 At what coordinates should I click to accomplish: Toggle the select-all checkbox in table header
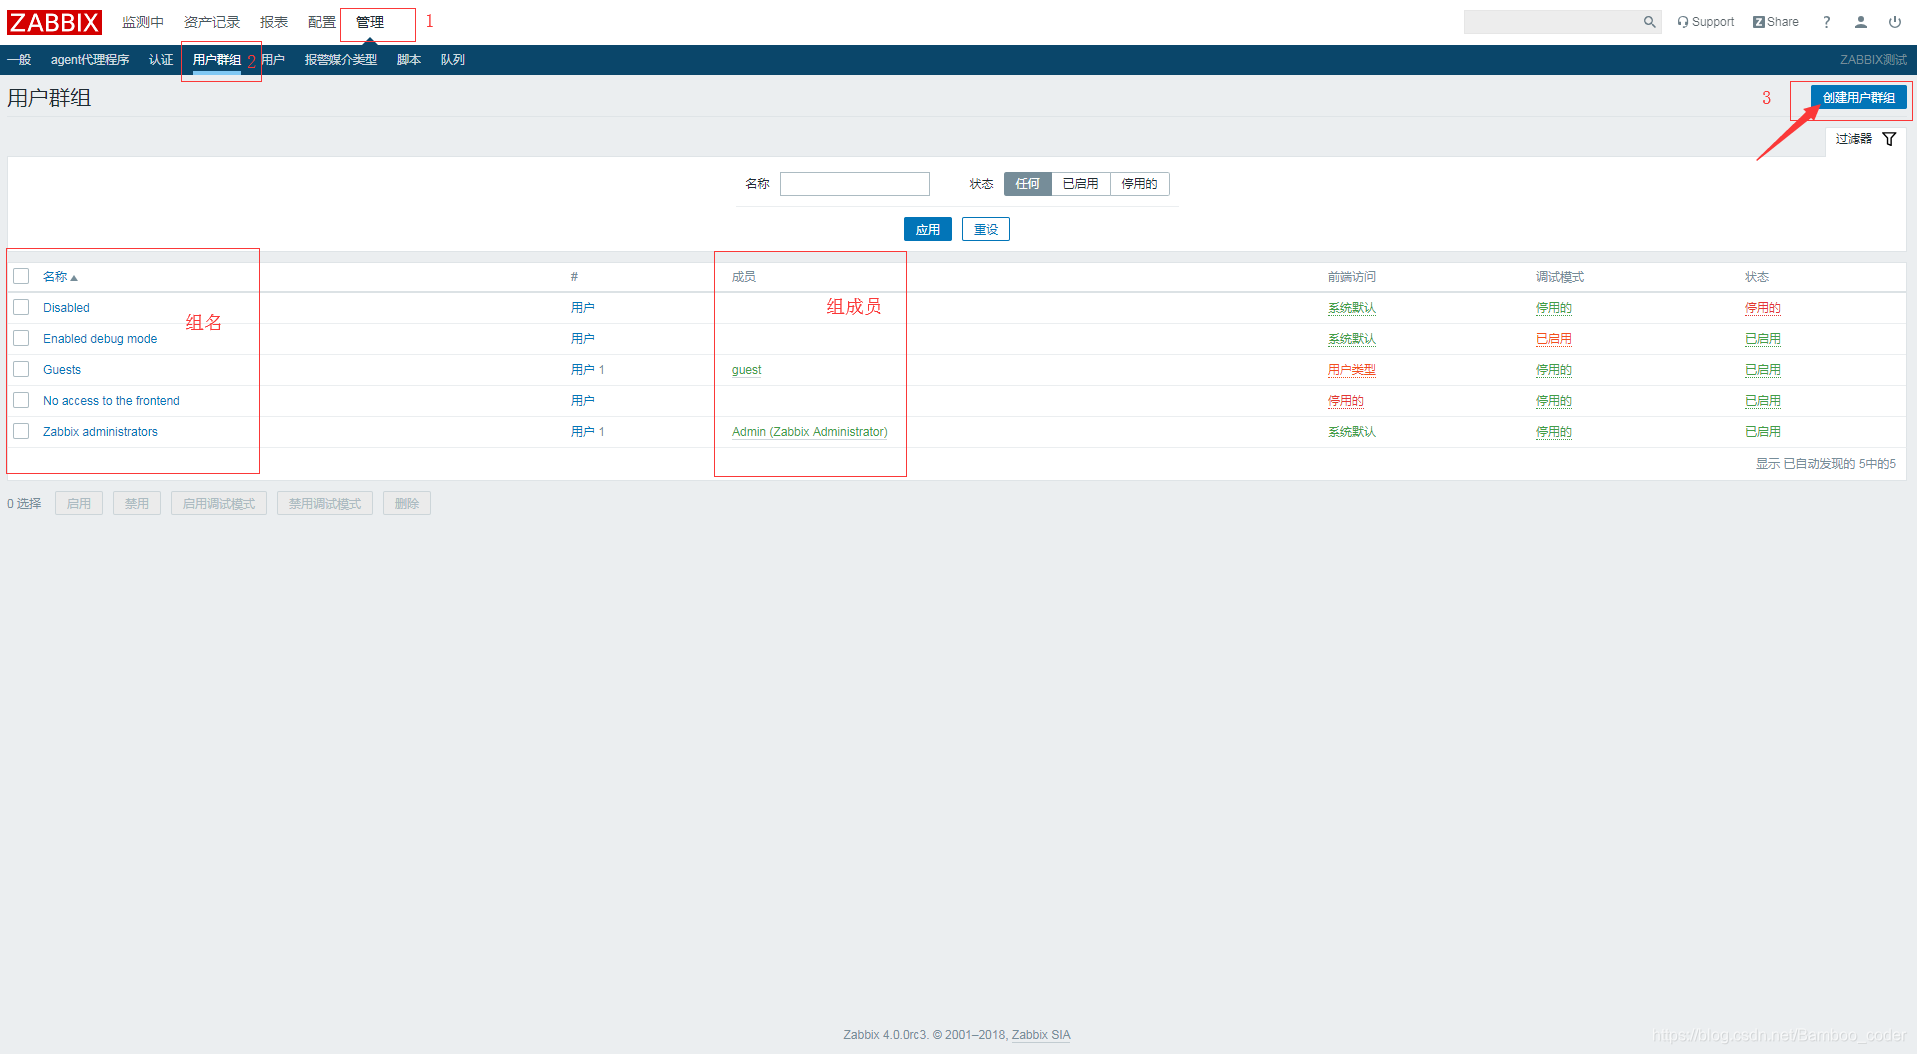(21, 276)
